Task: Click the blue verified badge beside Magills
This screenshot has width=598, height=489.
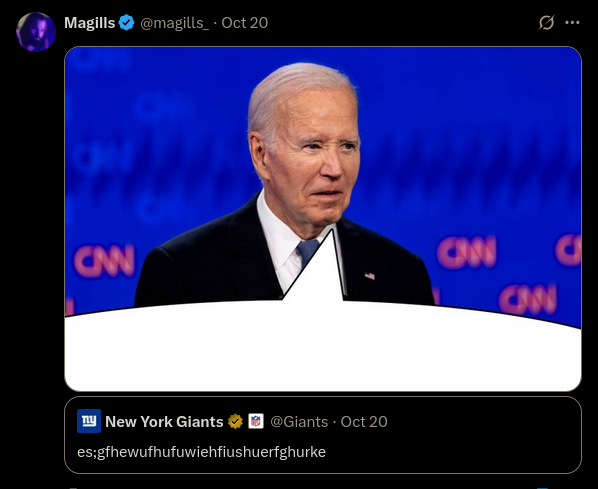Action: pos(126,23)
